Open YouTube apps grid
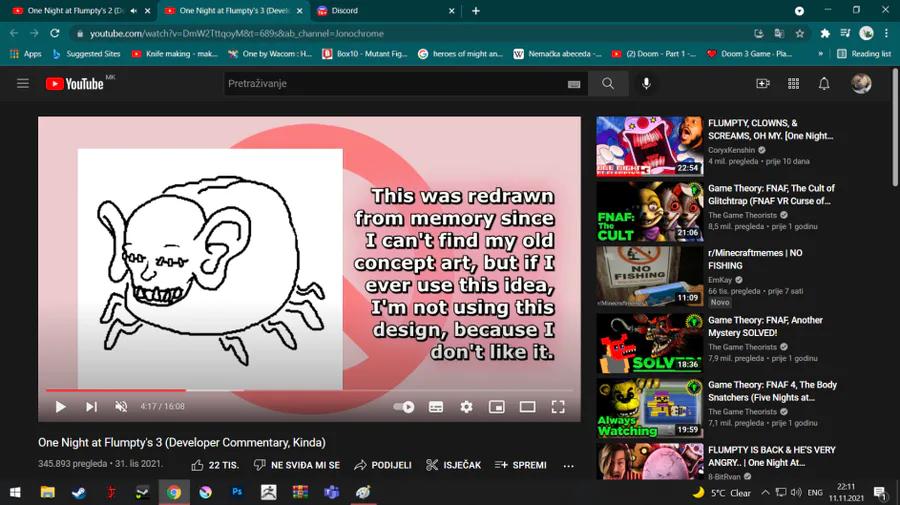The width and height of the screenshot is (900, 505). click(x=793, y=84)
